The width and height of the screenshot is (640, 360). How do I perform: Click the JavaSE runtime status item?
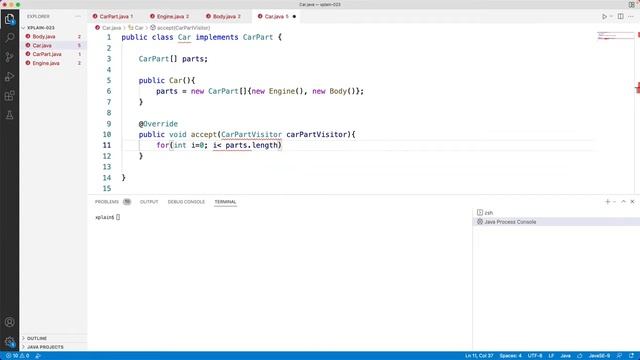point(599,356)
